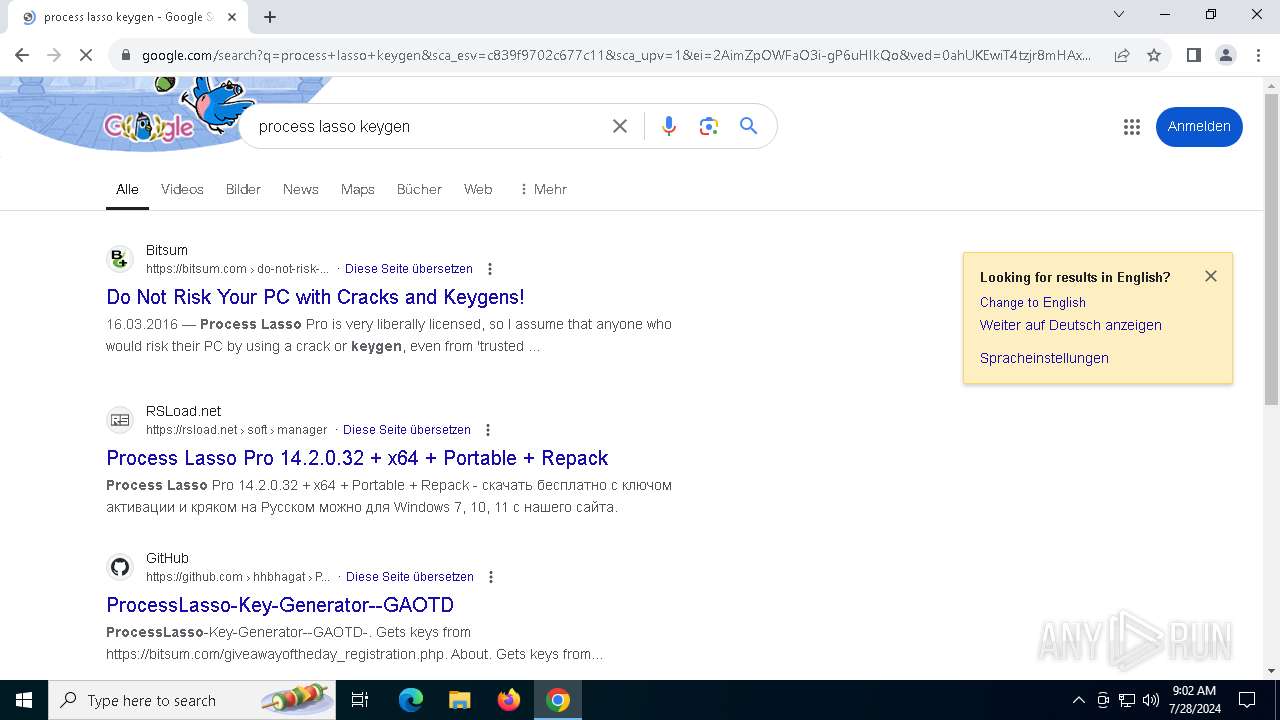Expand Chrome tab search dropdown
1280x720 pixels.
[1119, 14]
